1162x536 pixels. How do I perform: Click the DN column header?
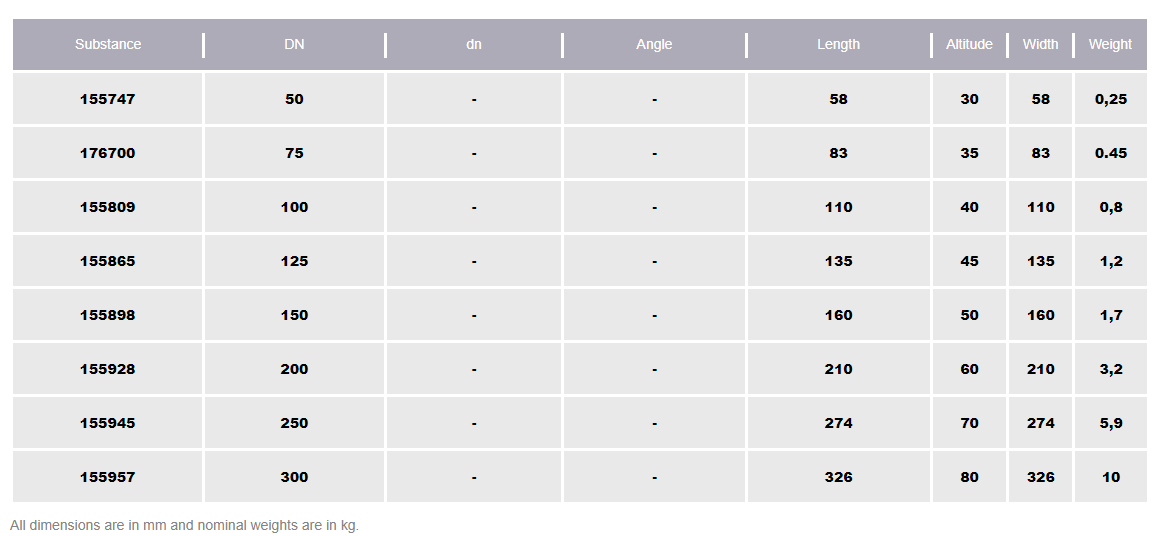click(294, 44)
